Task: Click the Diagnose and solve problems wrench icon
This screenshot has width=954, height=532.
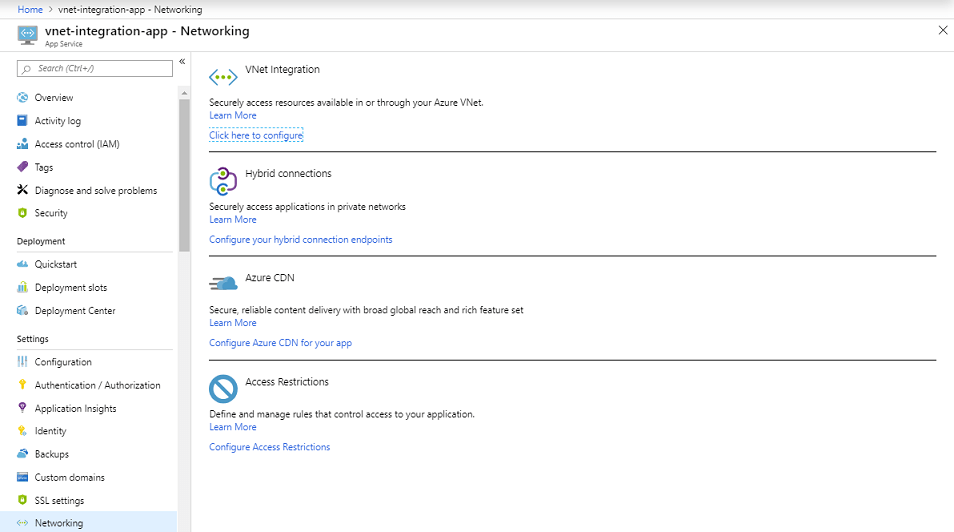Action: coord(23,190)
